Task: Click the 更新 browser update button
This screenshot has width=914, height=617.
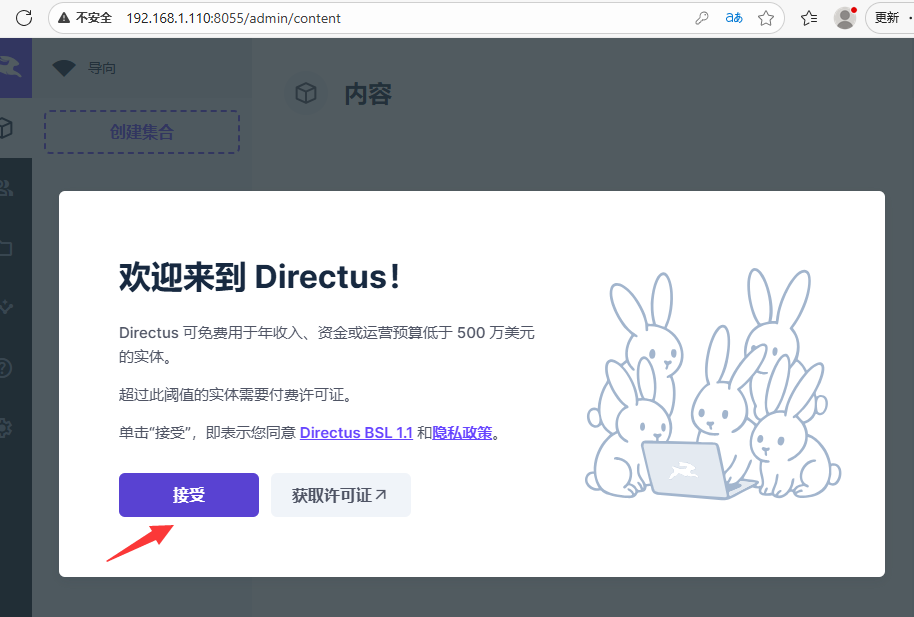Action: coord(887,18)
